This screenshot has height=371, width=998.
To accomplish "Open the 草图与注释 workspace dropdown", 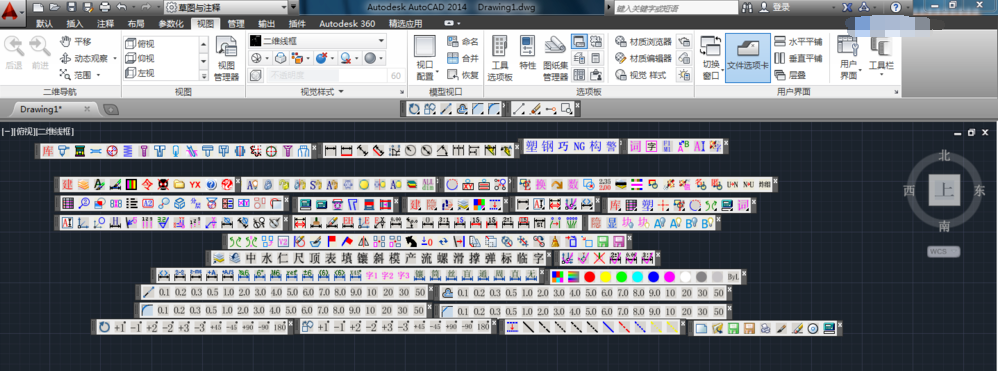I will pos(230,7).
